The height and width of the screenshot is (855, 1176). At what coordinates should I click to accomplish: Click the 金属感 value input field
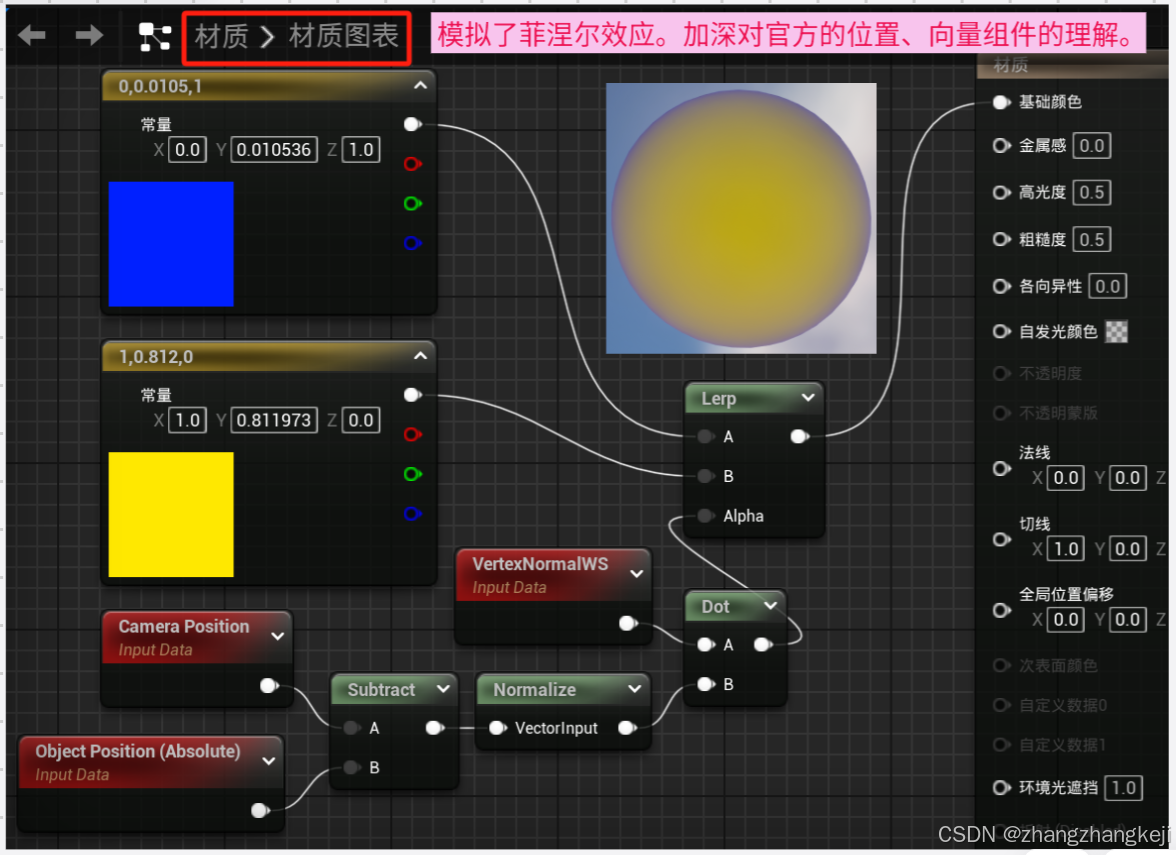click(x=1091, y=145)
